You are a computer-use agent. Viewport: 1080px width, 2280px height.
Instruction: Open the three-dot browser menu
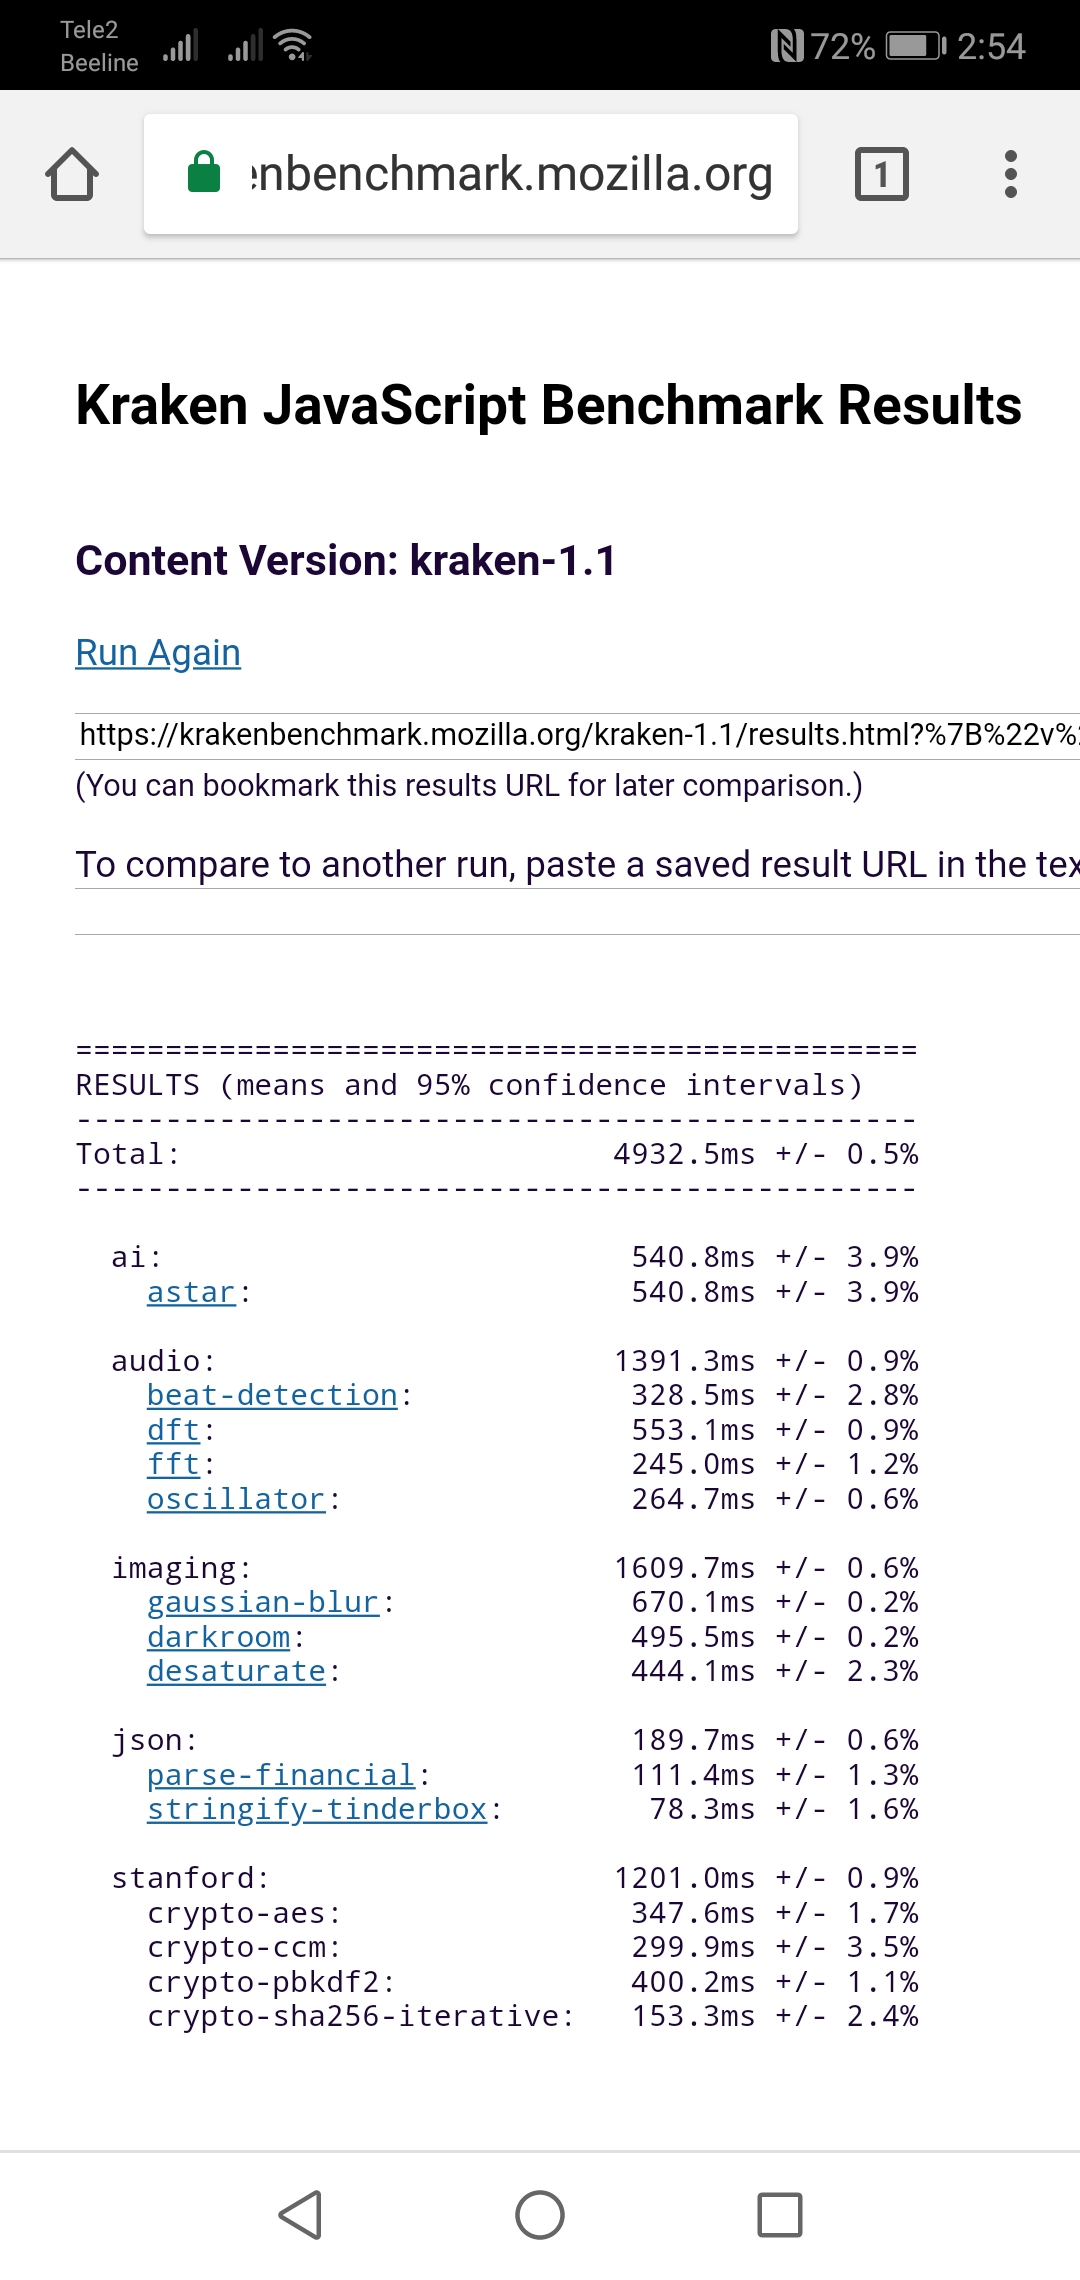click(1010, 174)
